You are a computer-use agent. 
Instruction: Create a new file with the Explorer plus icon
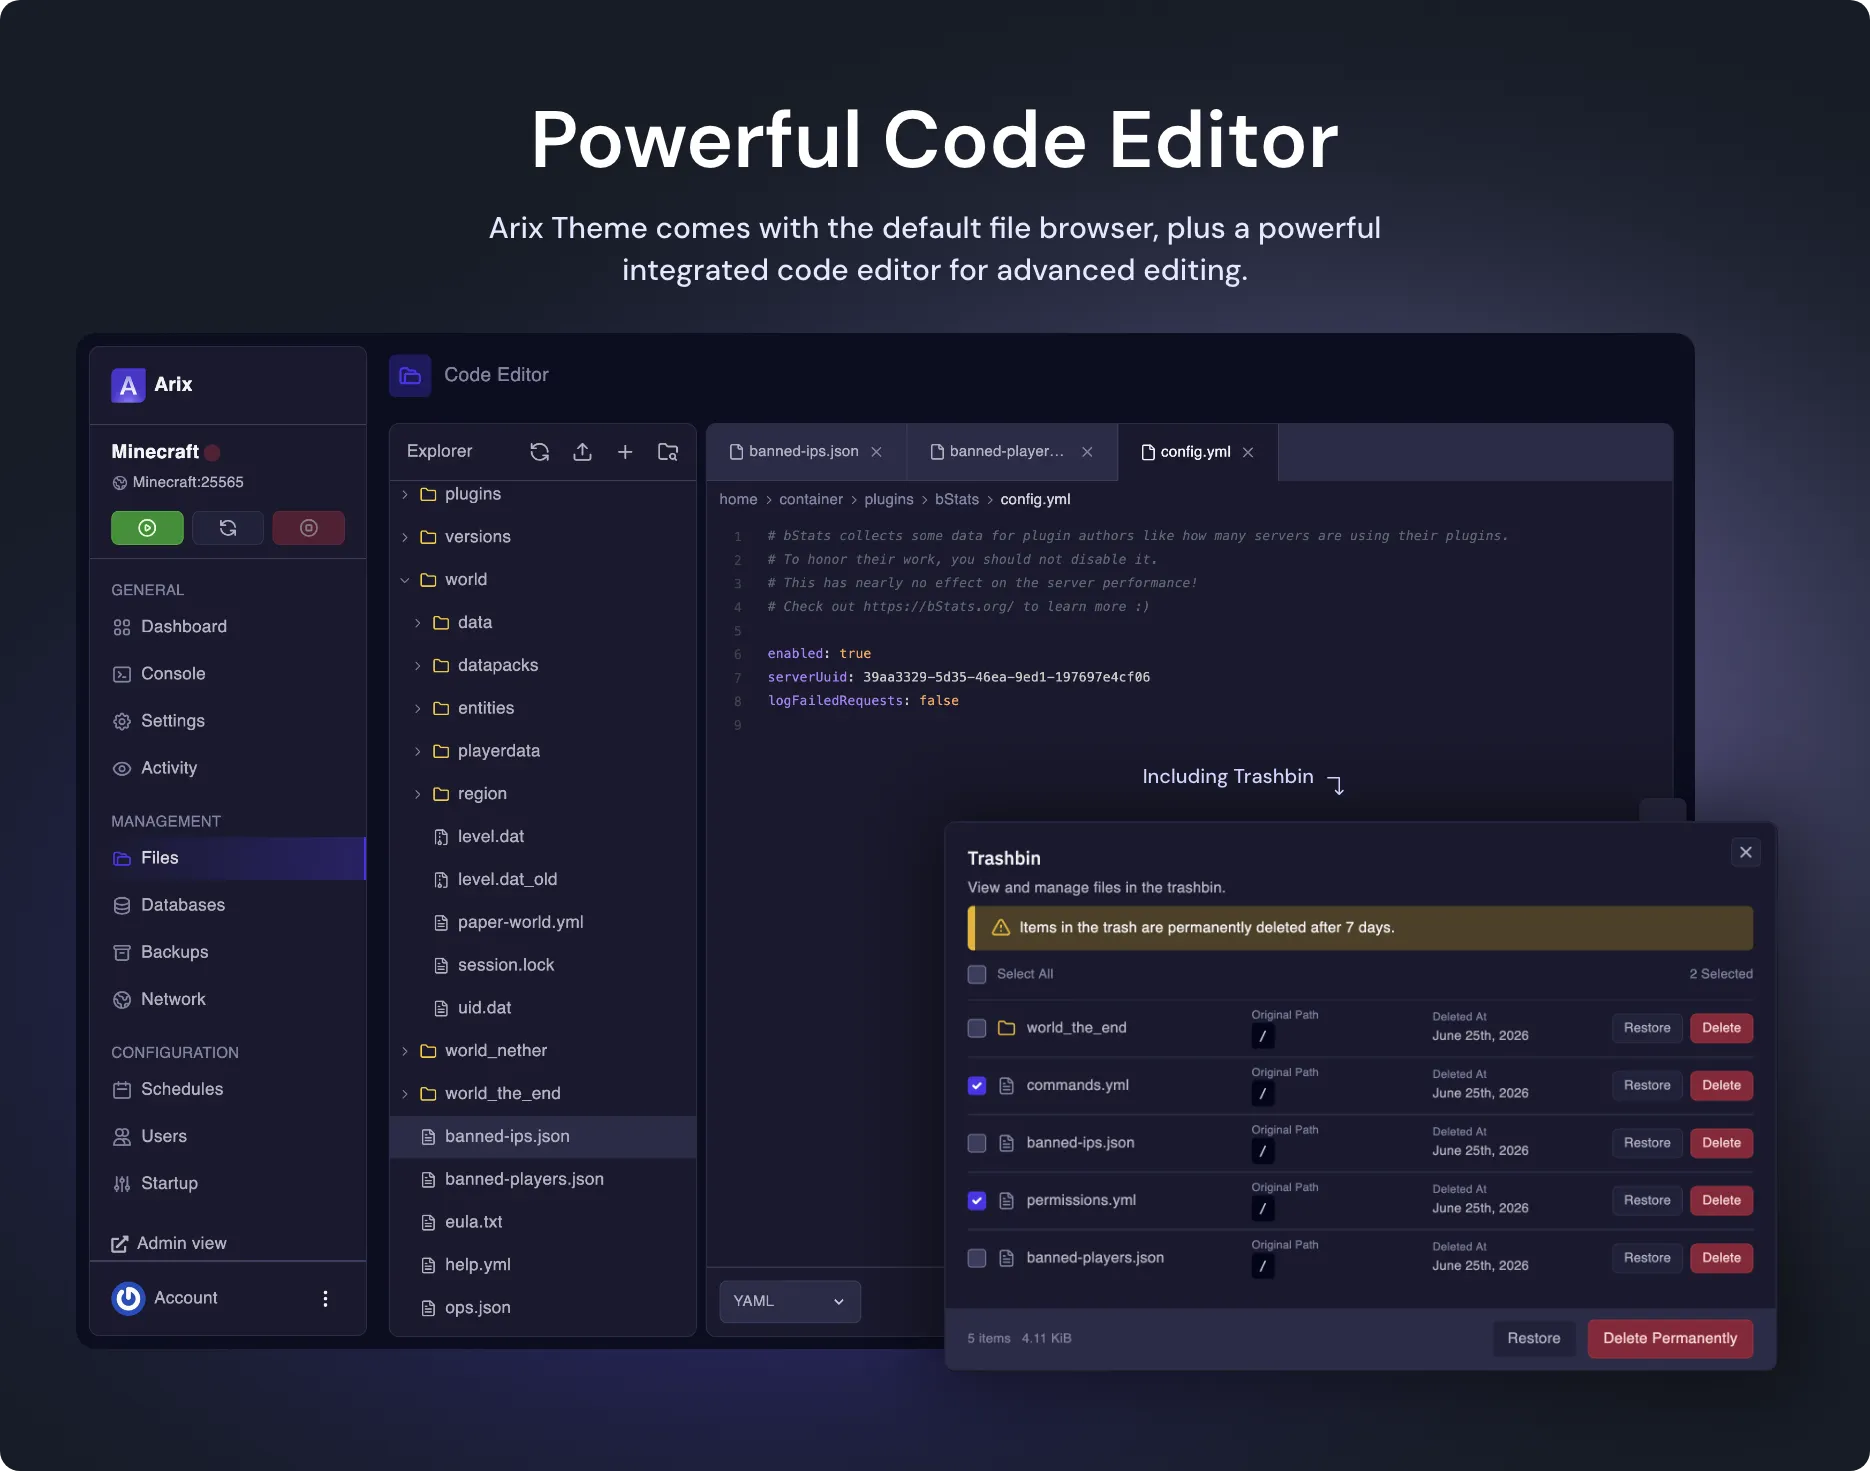pyautogui.click(x=625, y=452)
